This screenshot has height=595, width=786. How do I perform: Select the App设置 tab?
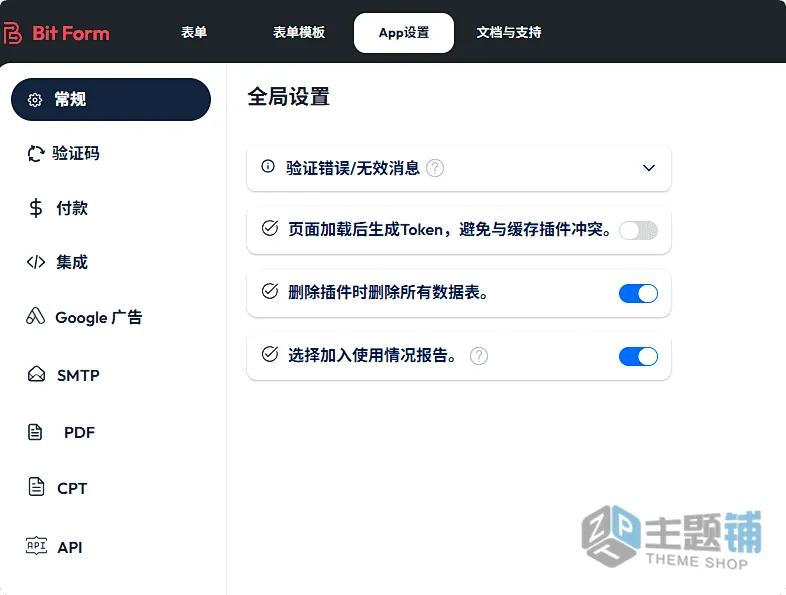click(404, 33)
